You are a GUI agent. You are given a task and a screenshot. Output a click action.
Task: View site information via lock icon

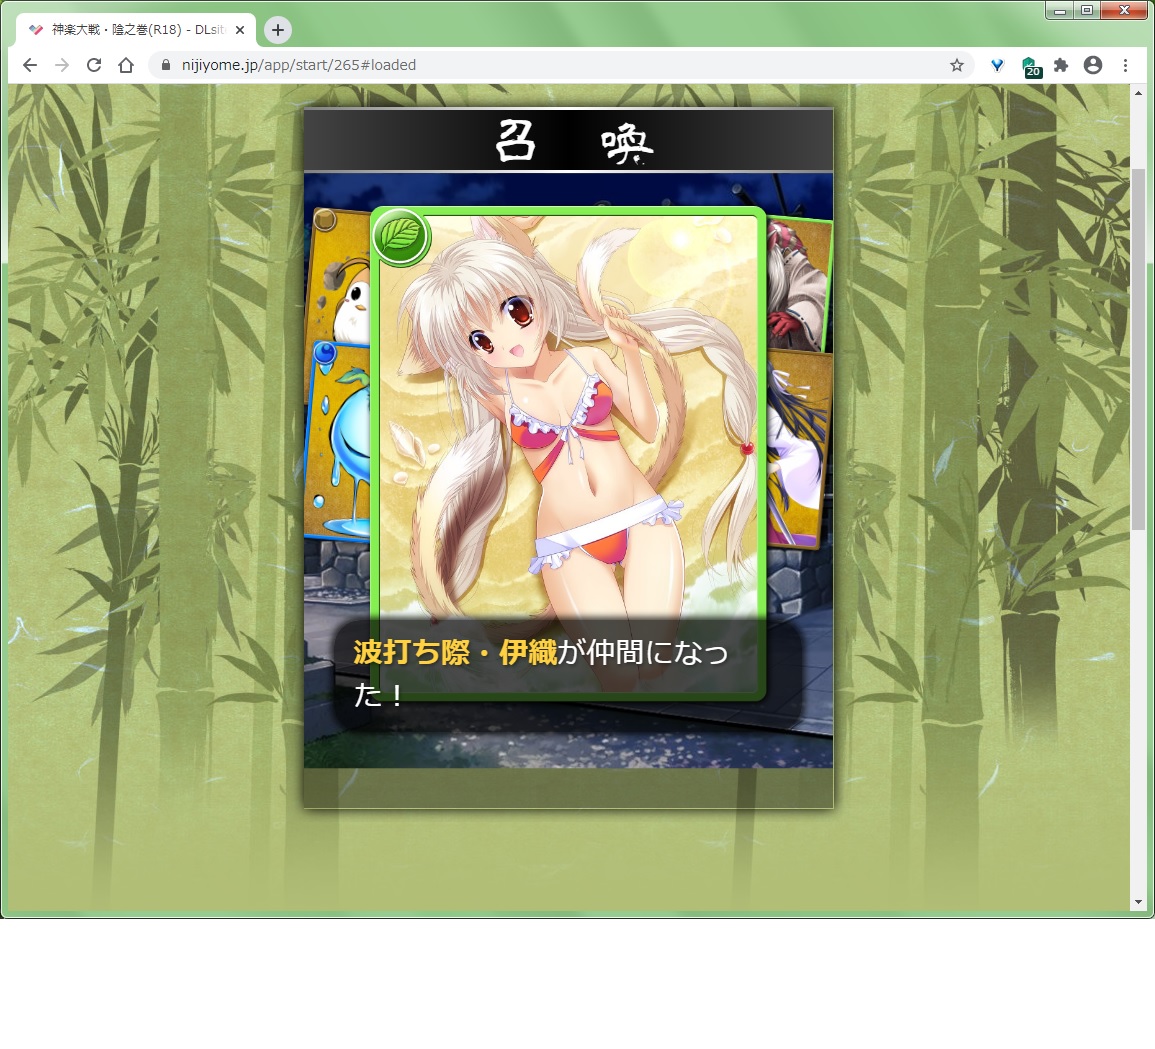click(x=166, y=65)
